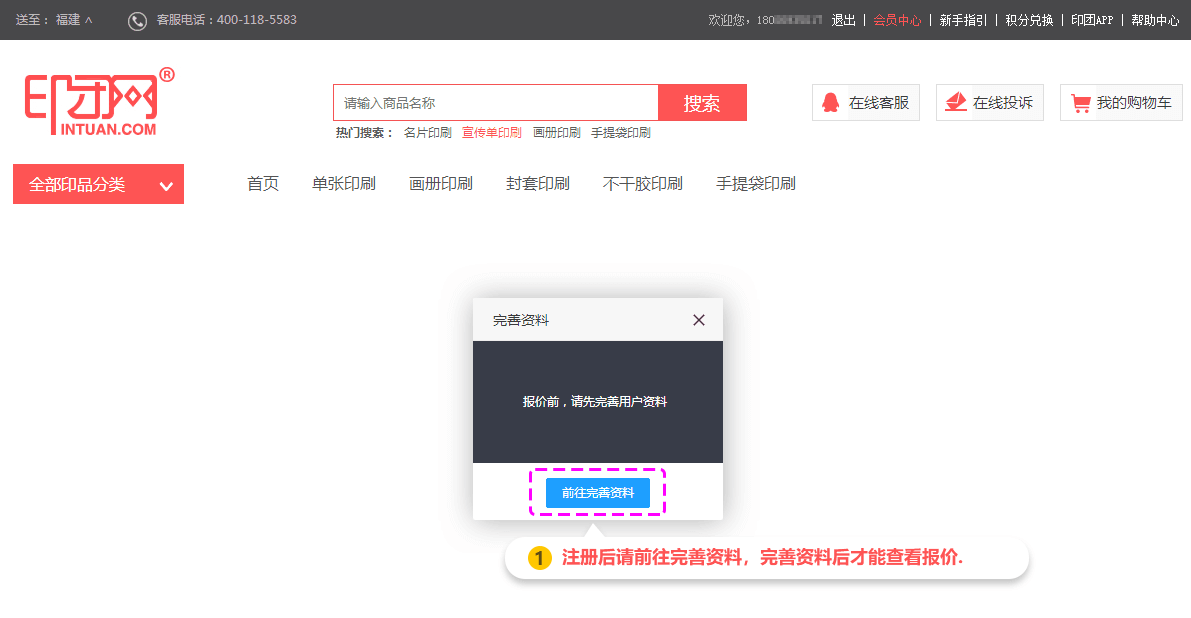Click the online complaint envelope icon
Viewport: 1191px width, 618px height.
coord(956,102)
